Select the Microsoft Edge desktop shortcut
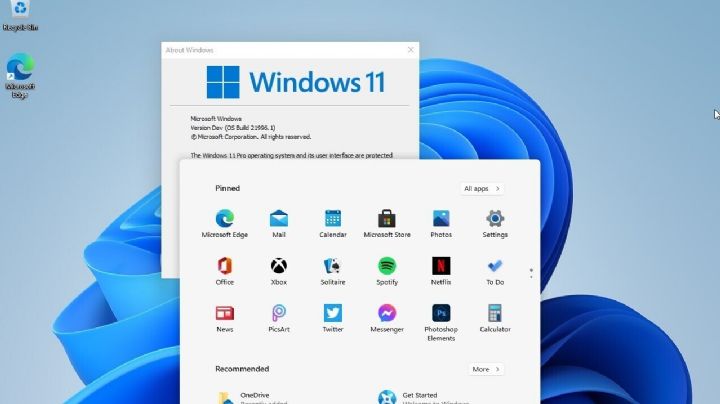 click(x=20, y=76)
